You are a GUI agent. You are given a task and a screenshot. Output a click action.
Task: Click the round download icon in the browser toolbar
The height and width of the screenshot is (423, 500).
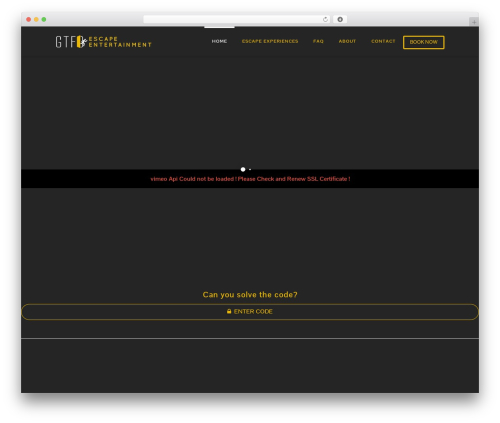(340, 20)
